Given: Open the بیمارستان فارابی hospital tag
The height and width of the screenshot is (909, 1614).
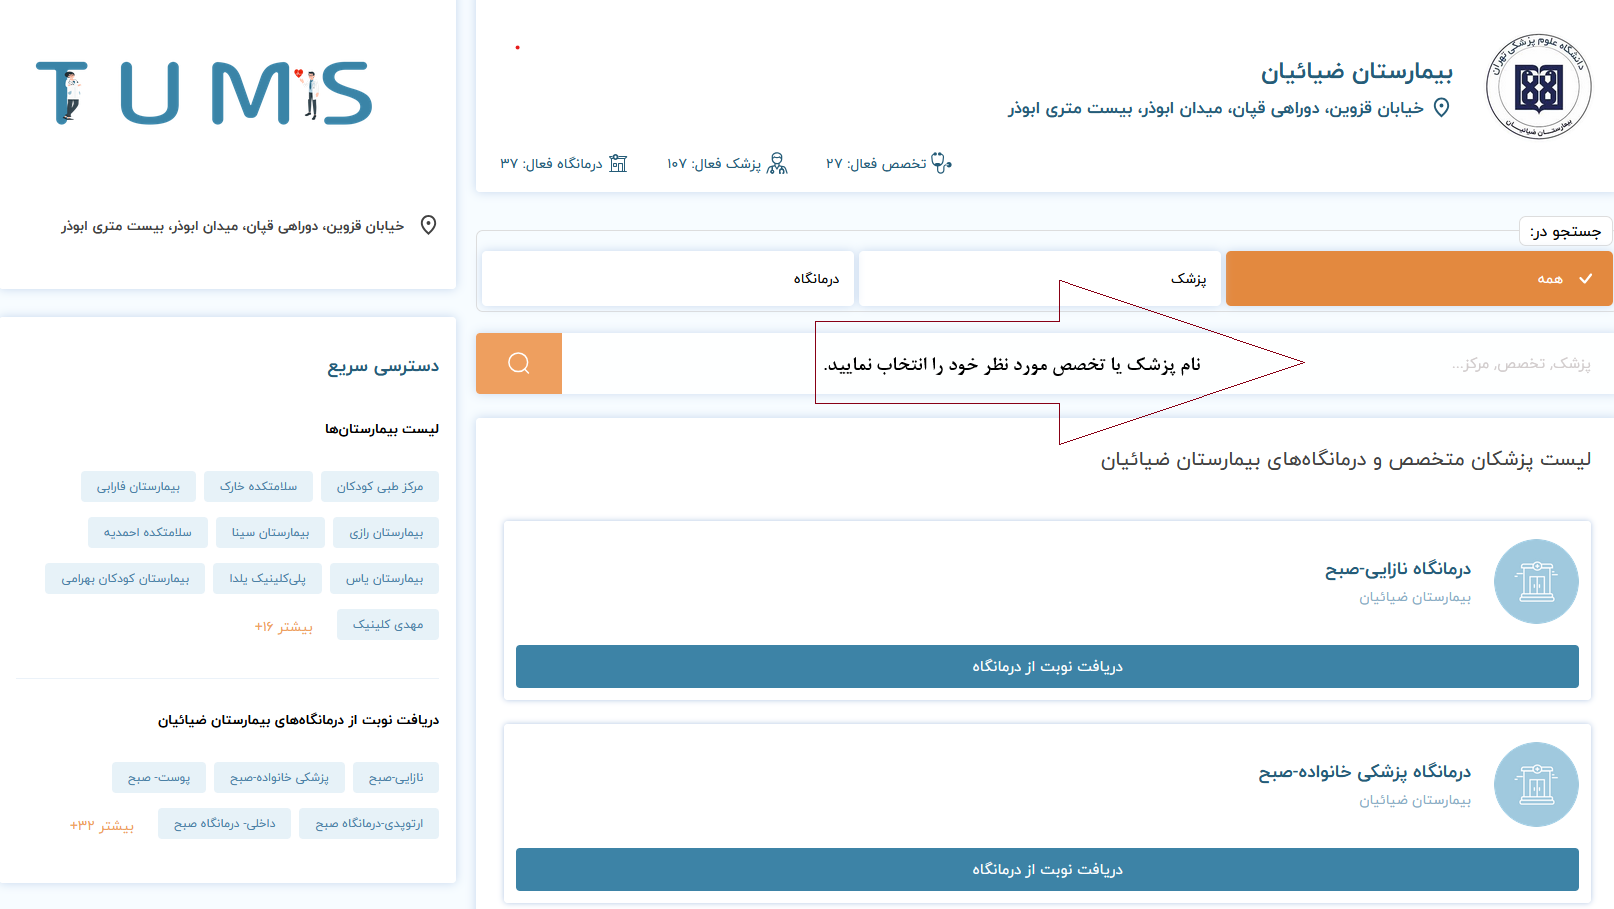Looking at the screenshot, I should pos(138,487).
